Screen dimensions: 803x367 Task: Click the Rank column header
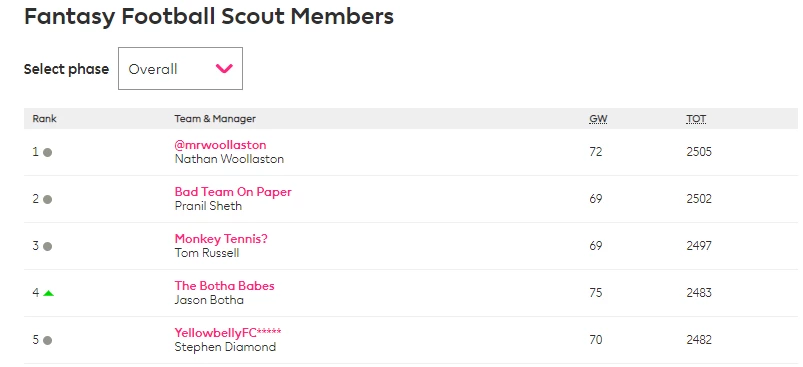coord(45,119)
